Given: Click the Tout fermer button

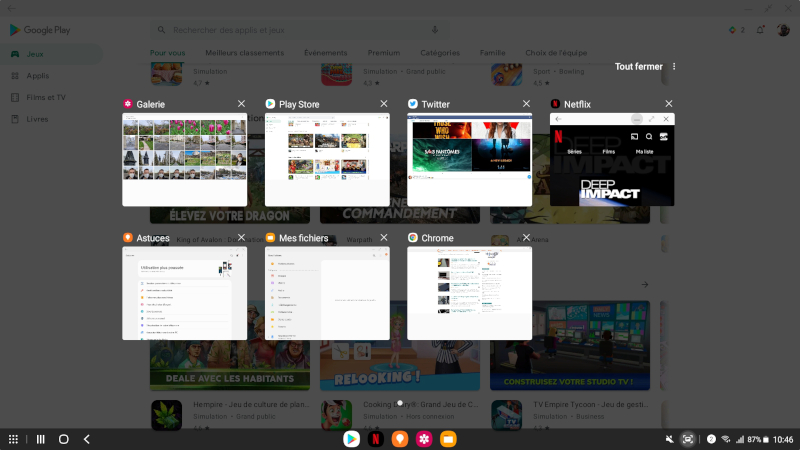Looking at the screenshot, I should pos(638,66).
